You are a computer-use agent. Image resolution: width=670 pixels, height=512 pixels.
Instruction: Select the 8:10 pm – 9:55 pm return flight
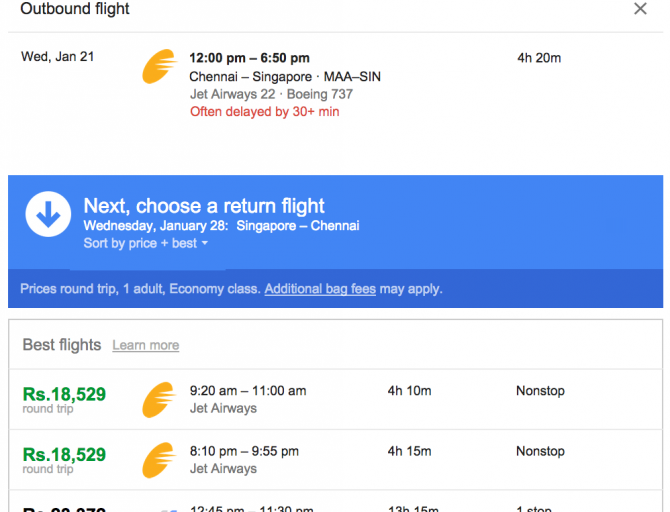click(244, 451)
